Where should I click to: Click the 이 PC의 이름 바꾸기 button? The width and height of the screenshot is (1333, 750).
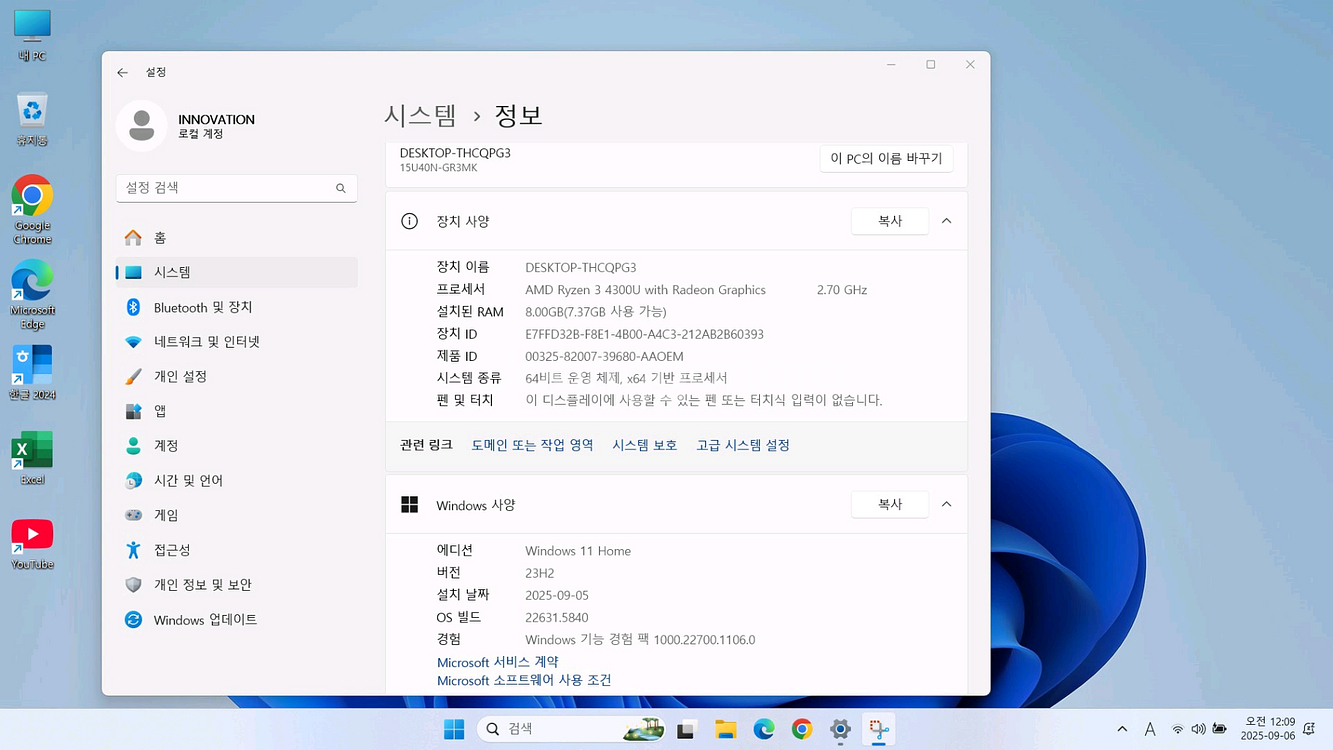(x=886, y=158)
